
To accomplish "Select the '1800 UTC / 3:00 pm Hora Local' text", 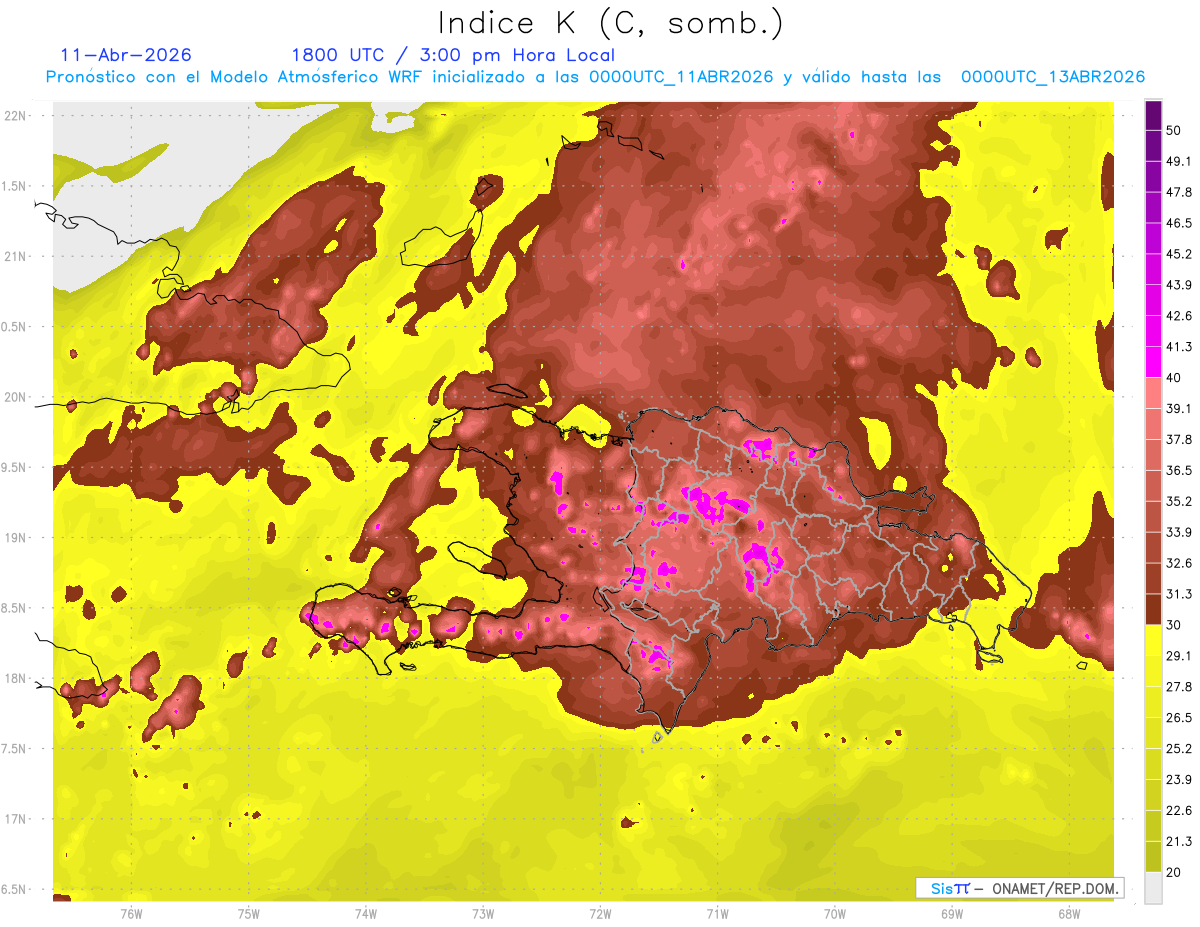I will pos(452,55).
